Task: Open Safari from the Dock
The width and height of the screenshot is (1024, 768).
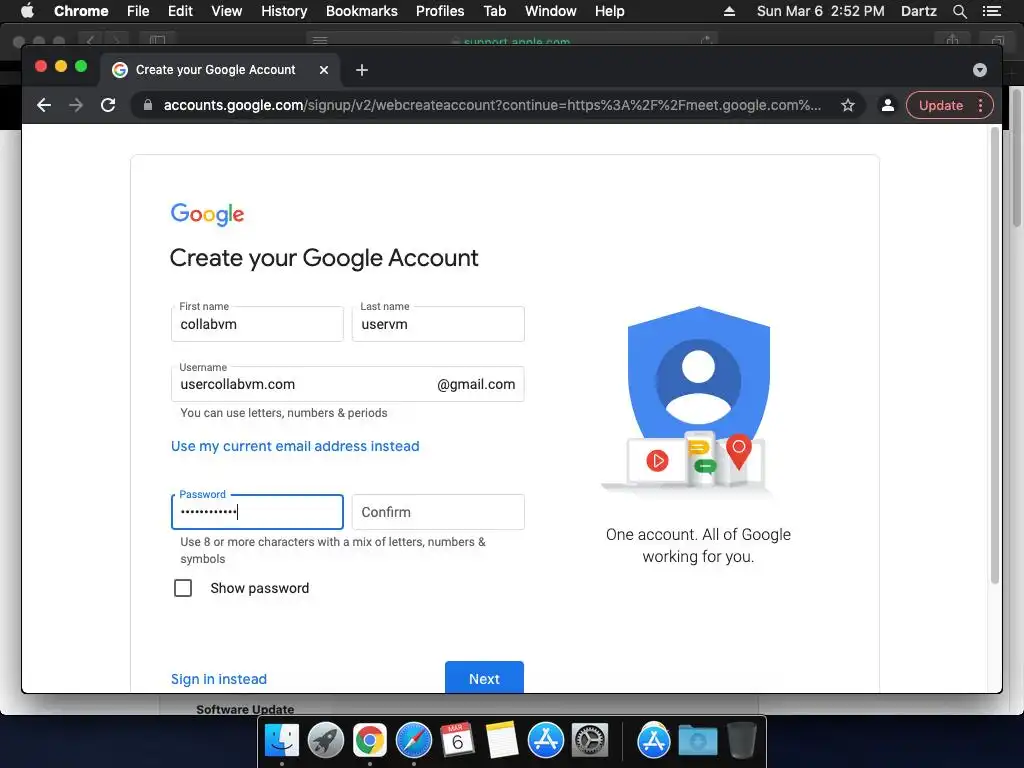Action: tap(413, 741)
